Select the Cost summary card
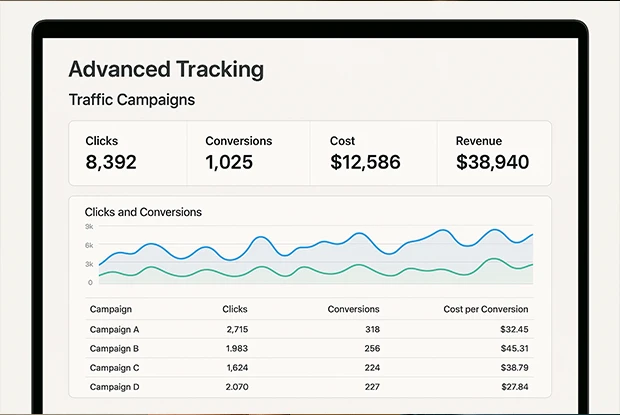Image resolution: width=620 pixels, height=415 pixels. (x=372, y=153)
